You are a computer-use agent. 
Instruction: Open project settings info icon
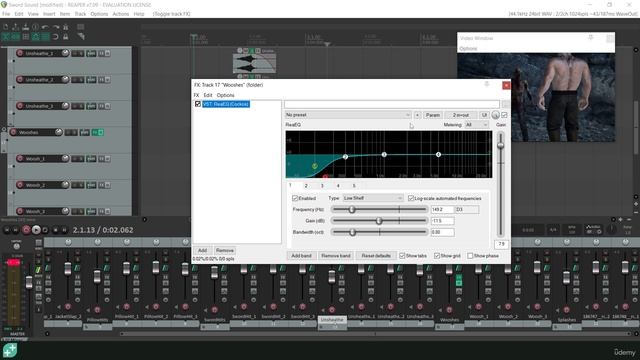click(x=36, y=27)
